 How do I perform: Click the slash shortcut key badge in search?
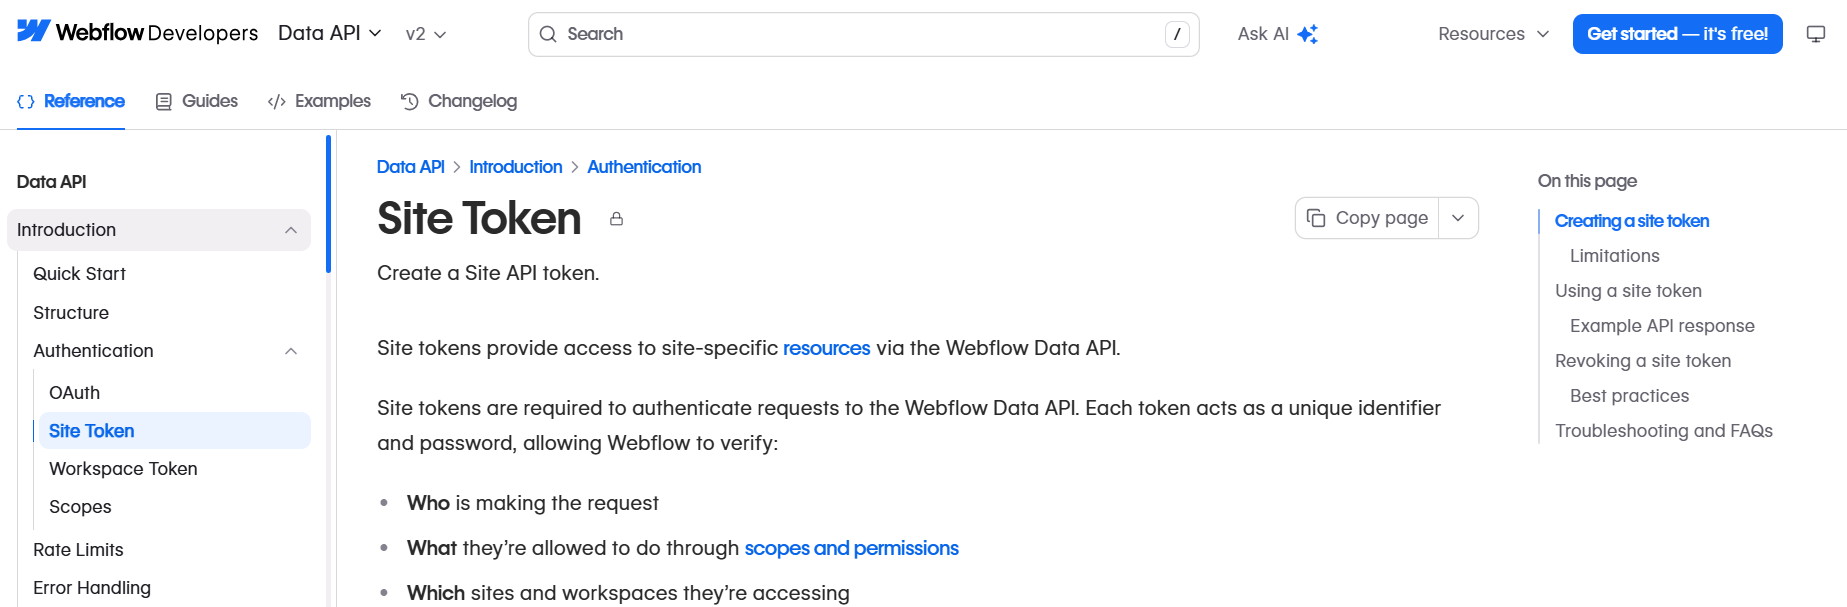pyautogui.click(x=1177, y=34)
